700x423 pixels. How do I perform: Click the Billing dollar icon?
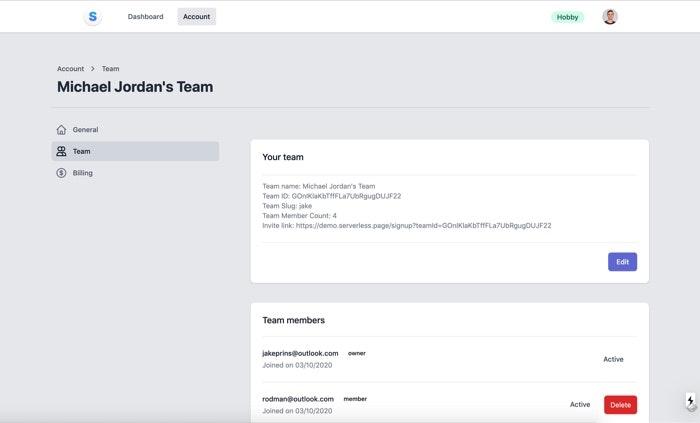[62, 173]
